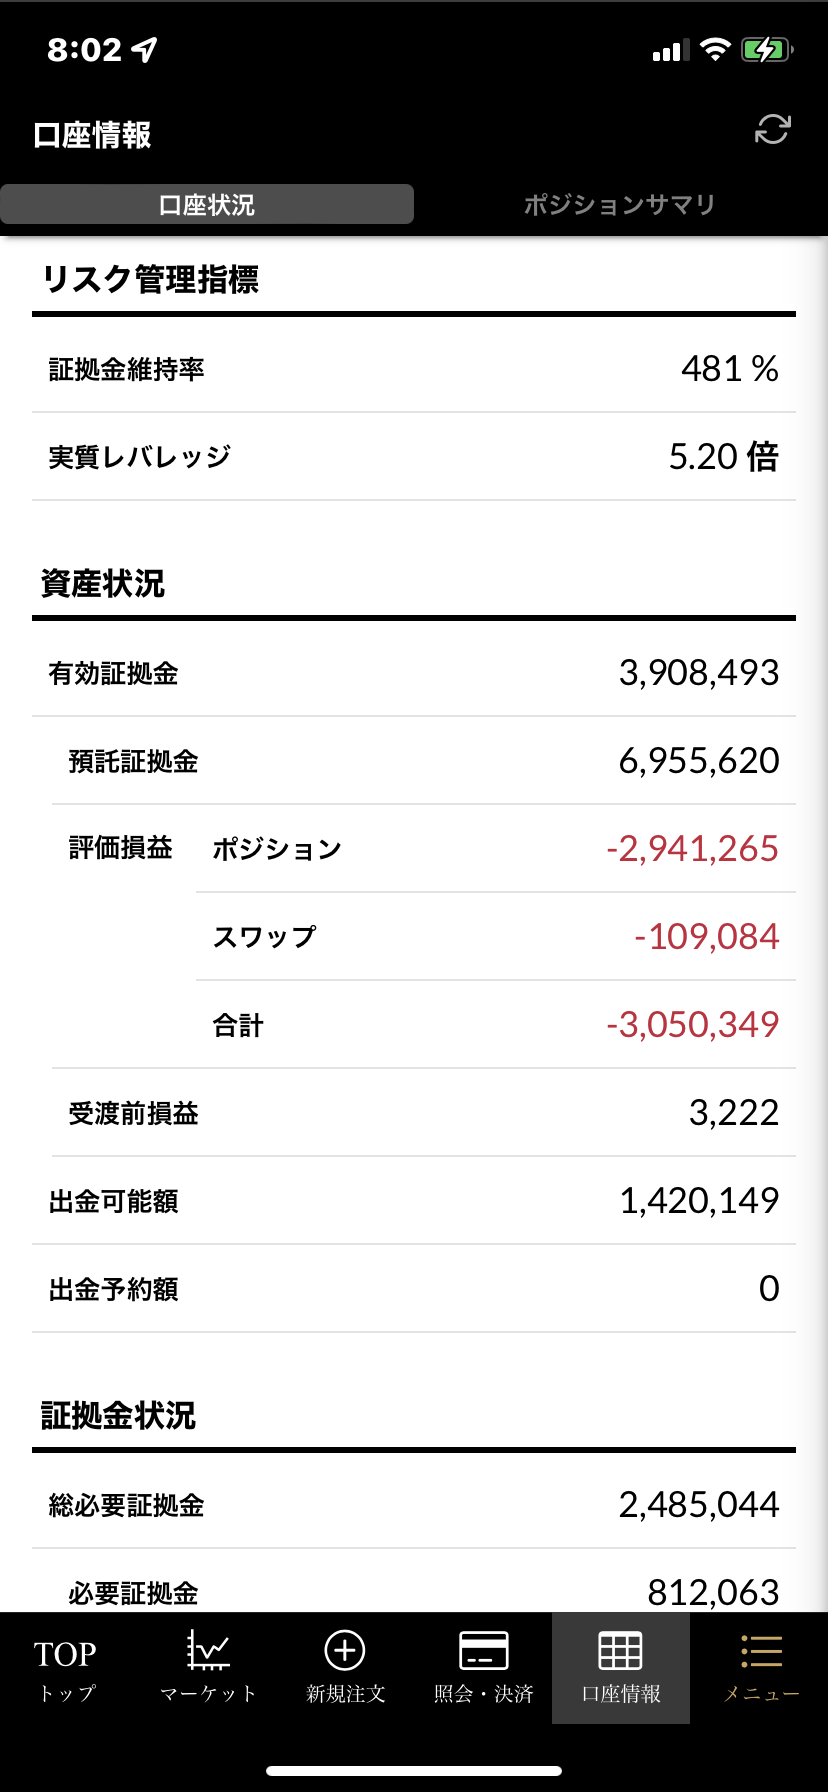Tap the スワップ loss value -109,084
The image size is (828, 1792).
pos(706,937)
